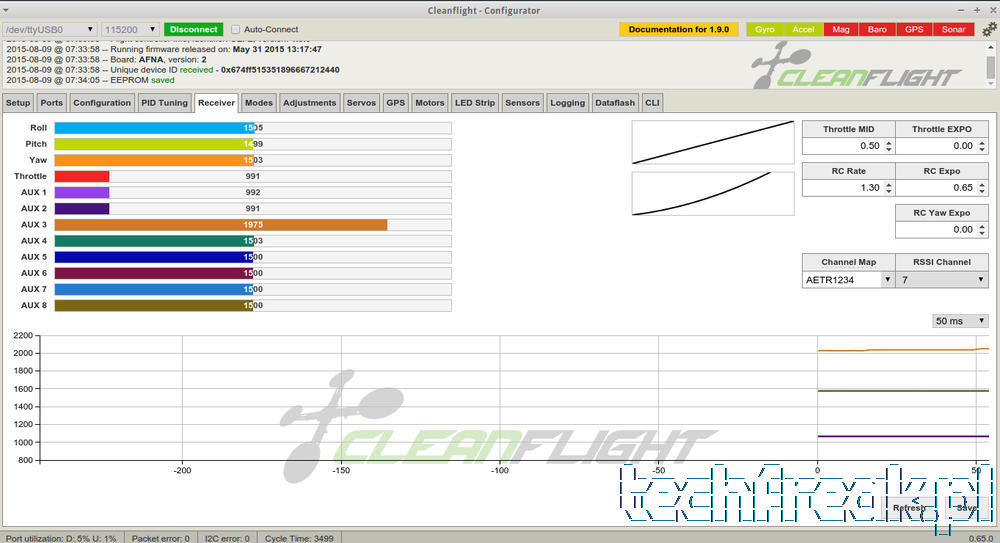
Task: Click the RC expo curve preview graph
Action: [713, 193]
